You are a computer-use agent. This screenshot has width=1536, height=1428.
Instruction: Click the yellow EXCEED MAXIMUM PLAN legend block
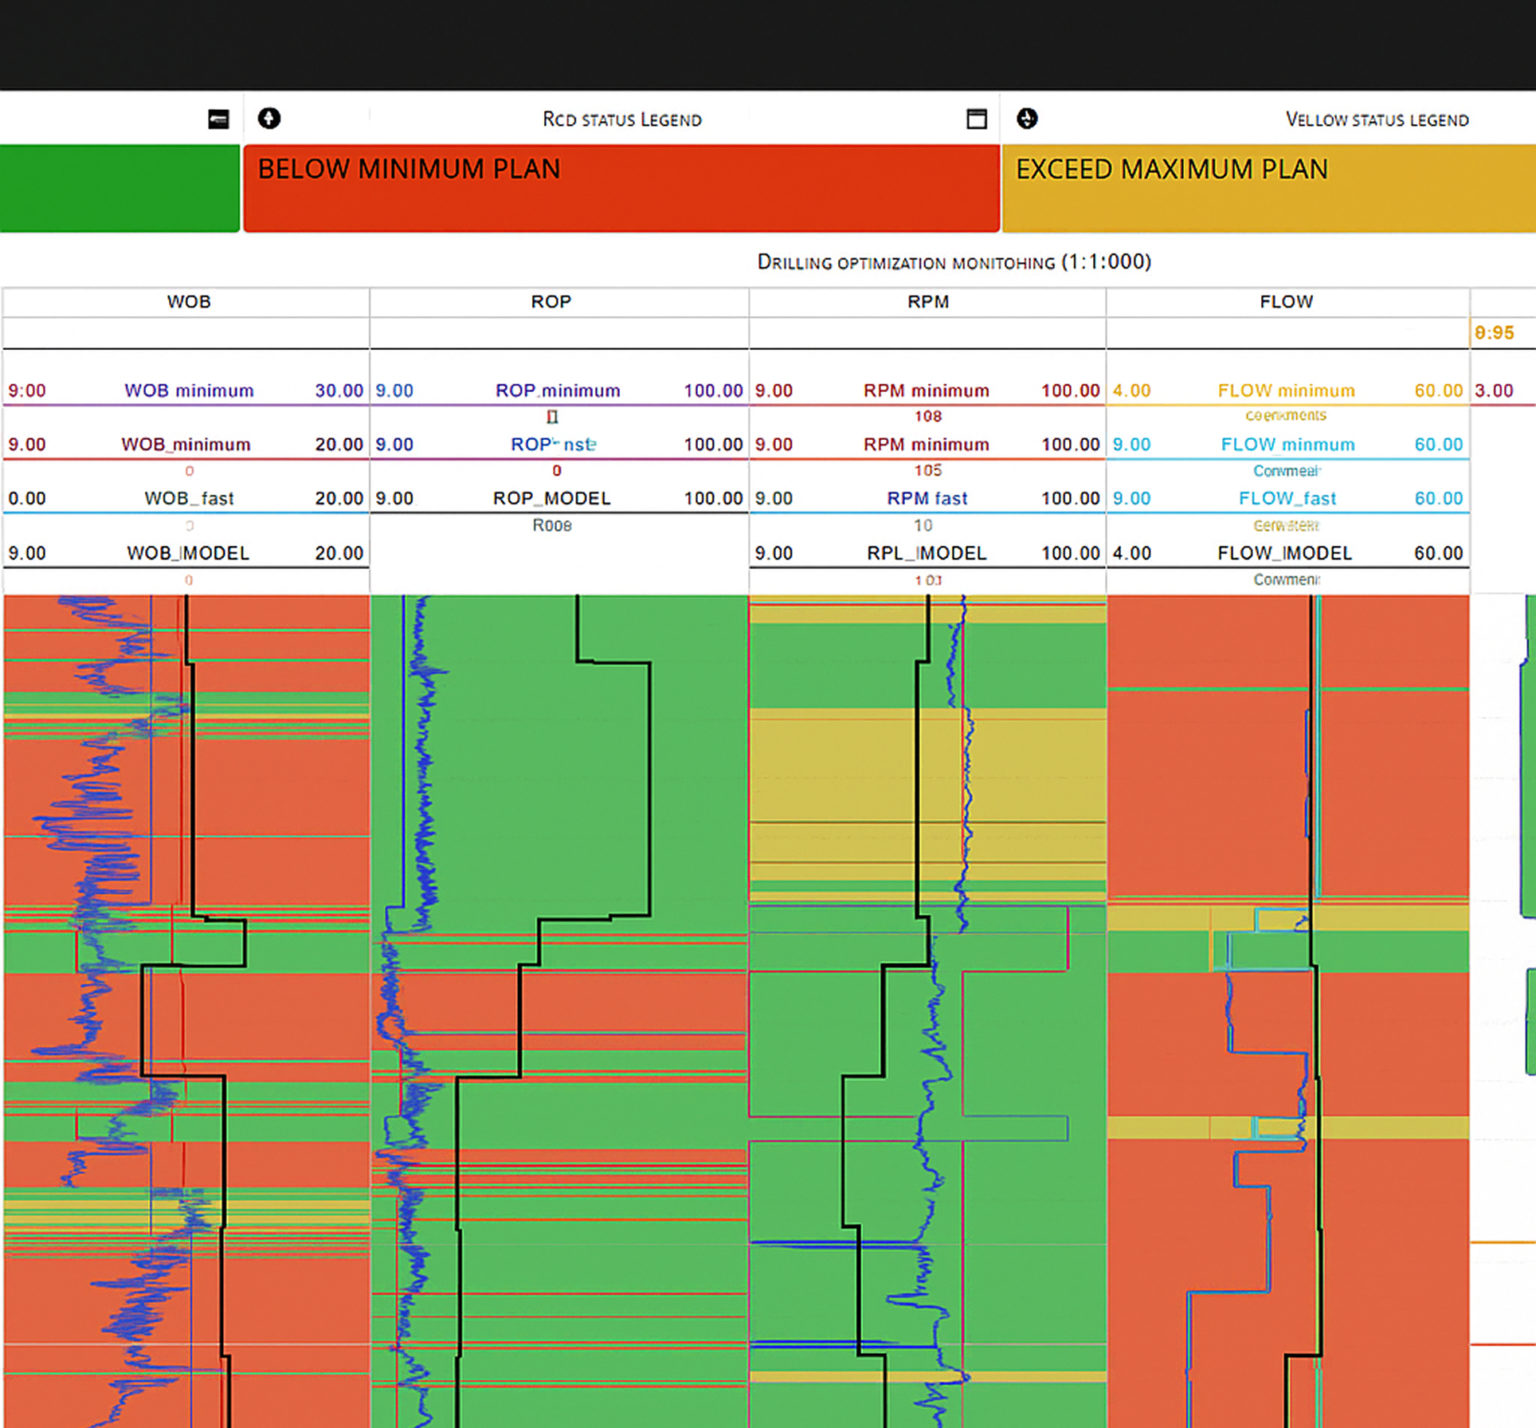point(1268,188)
